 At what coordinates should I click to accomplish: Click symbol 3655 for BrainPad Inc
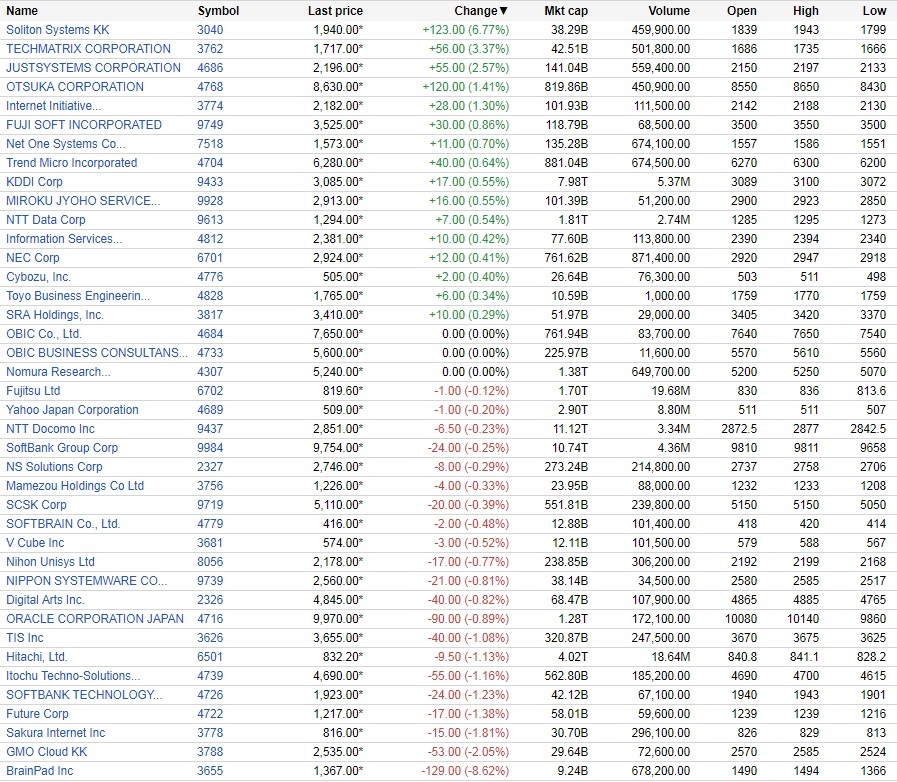coord(210,771)
